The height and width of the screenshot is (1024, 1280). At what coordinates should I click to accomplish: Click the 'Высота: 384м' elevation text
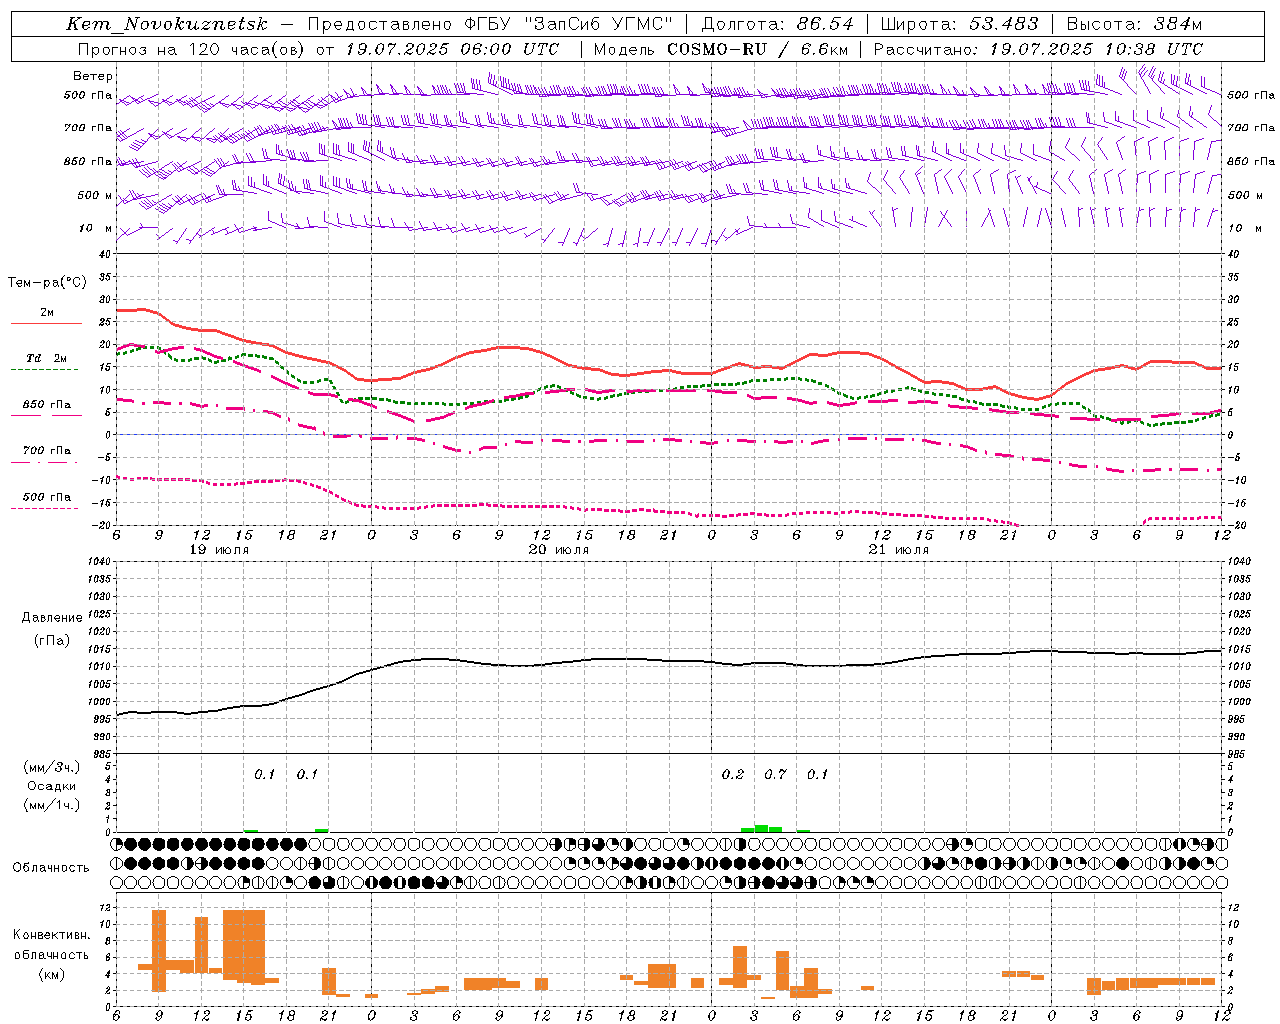[1134, 24]
